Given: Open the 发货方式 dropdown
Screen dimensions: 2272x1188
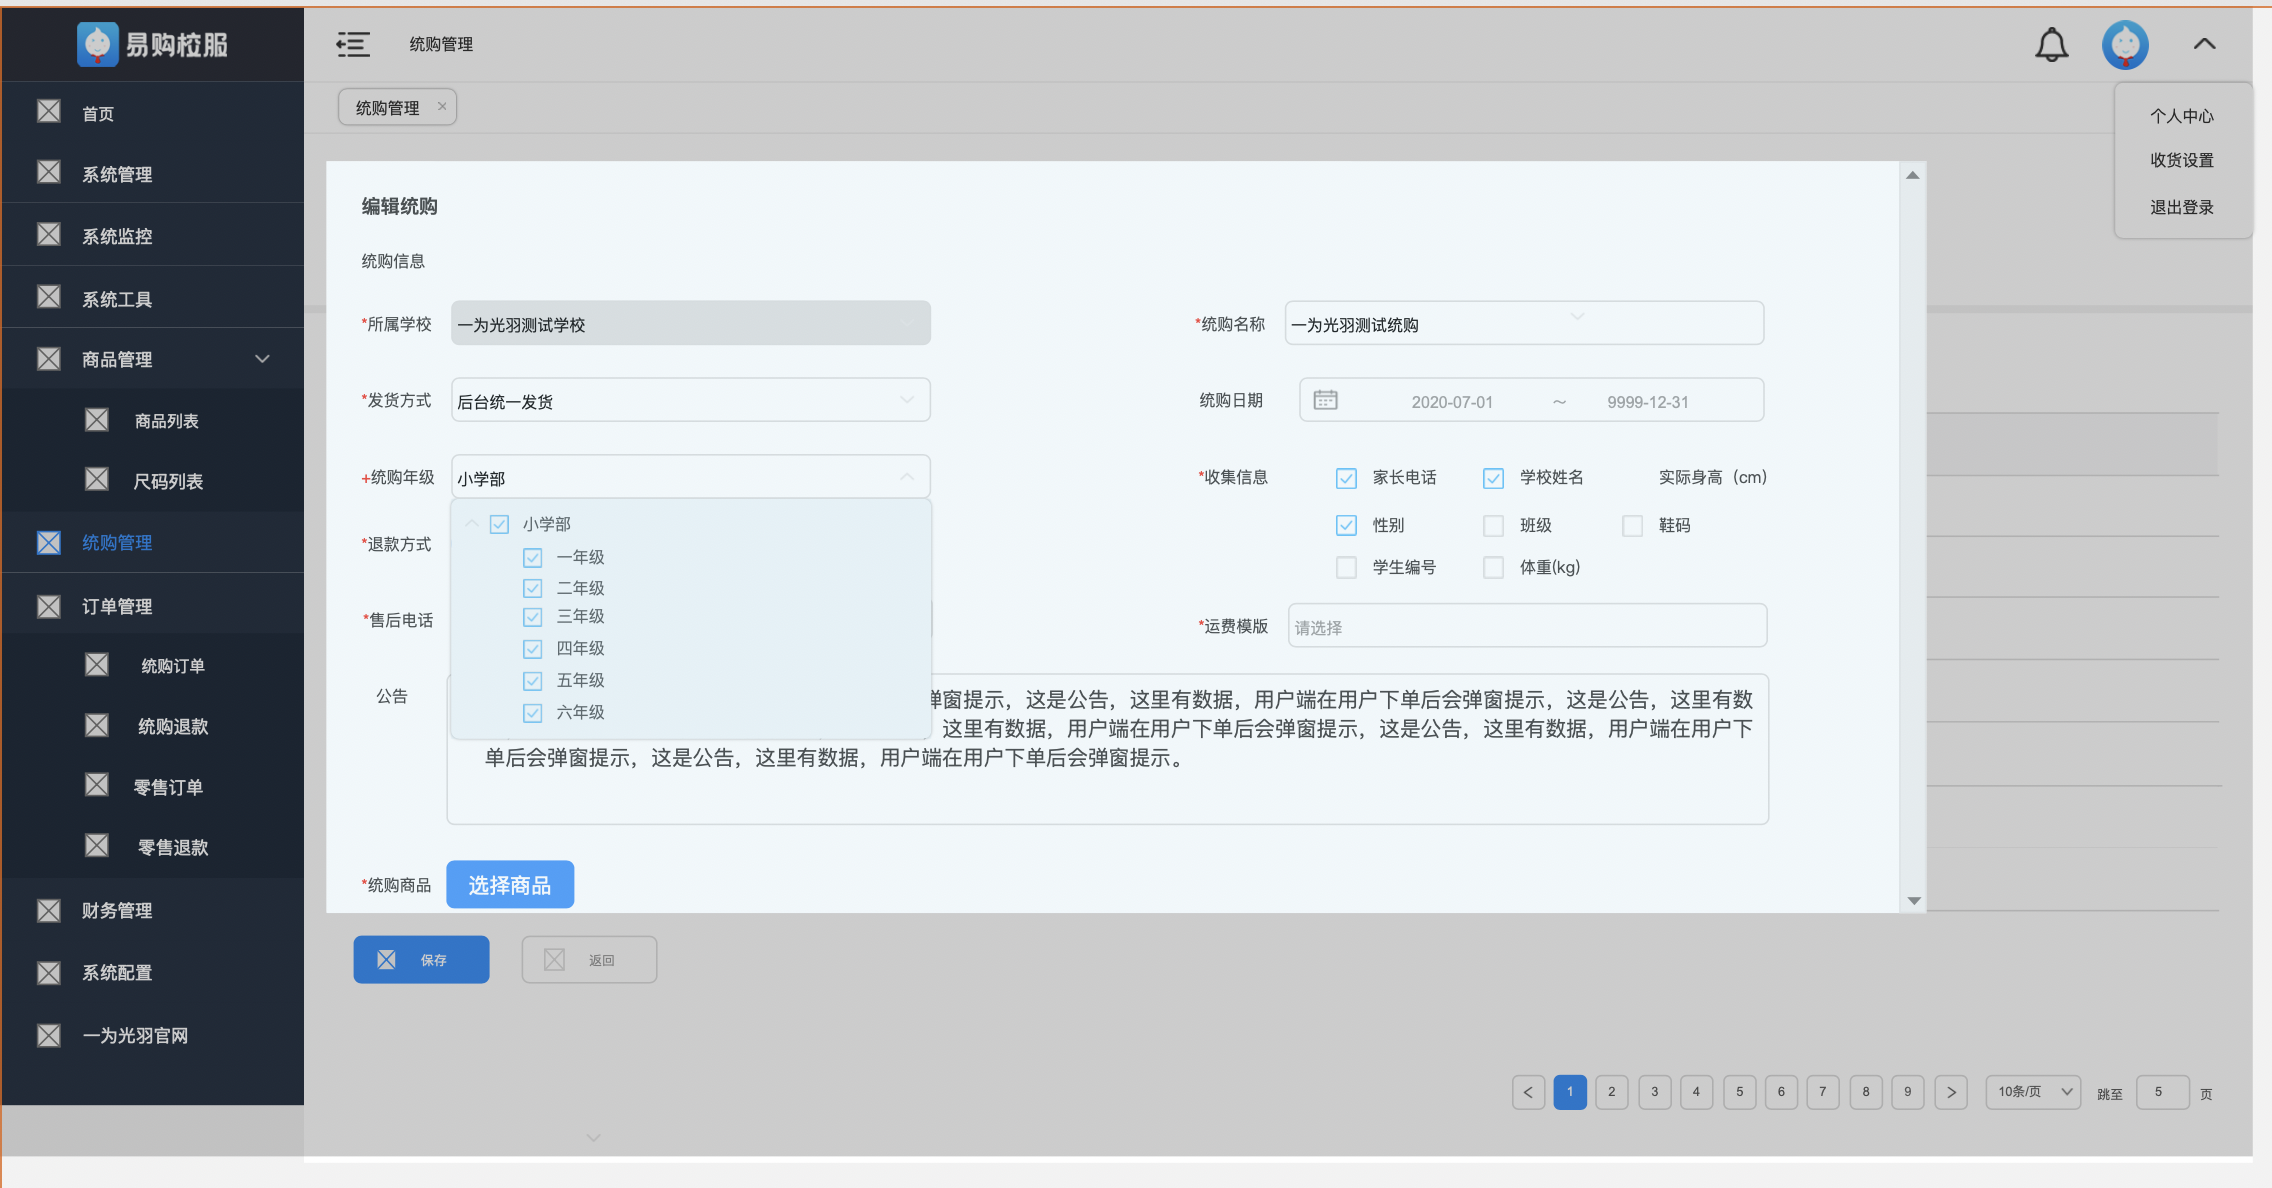Looking at the screenshot, I should (x=690, y=400).
